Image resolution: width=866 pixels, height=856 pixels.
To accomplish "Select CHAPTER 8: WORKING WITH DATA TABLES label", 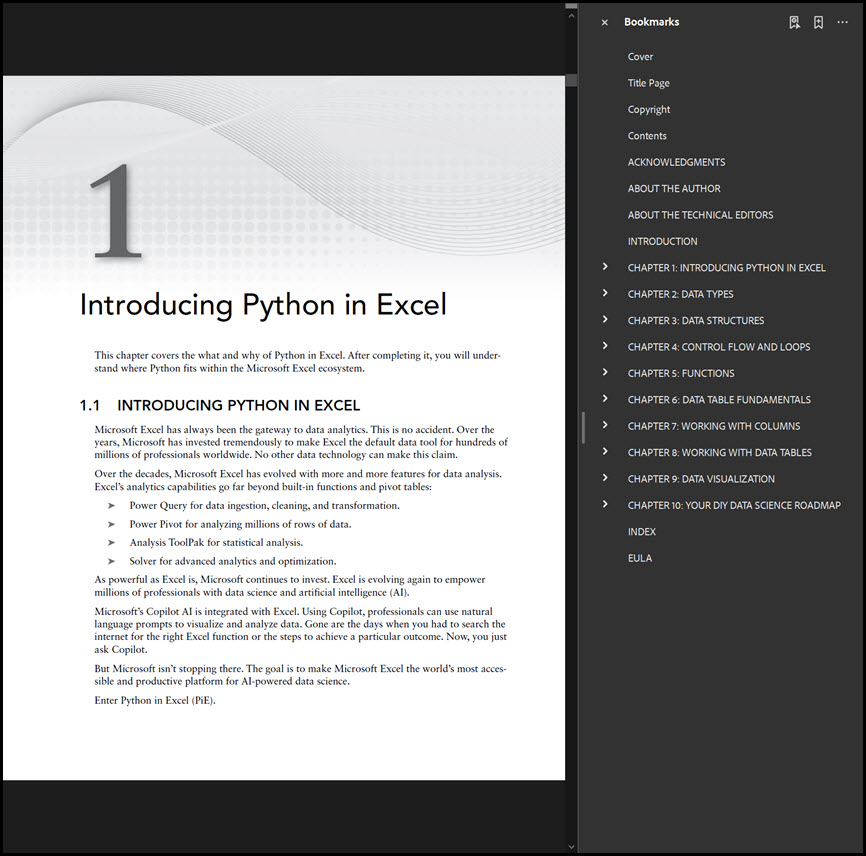I will pos(720,453).
